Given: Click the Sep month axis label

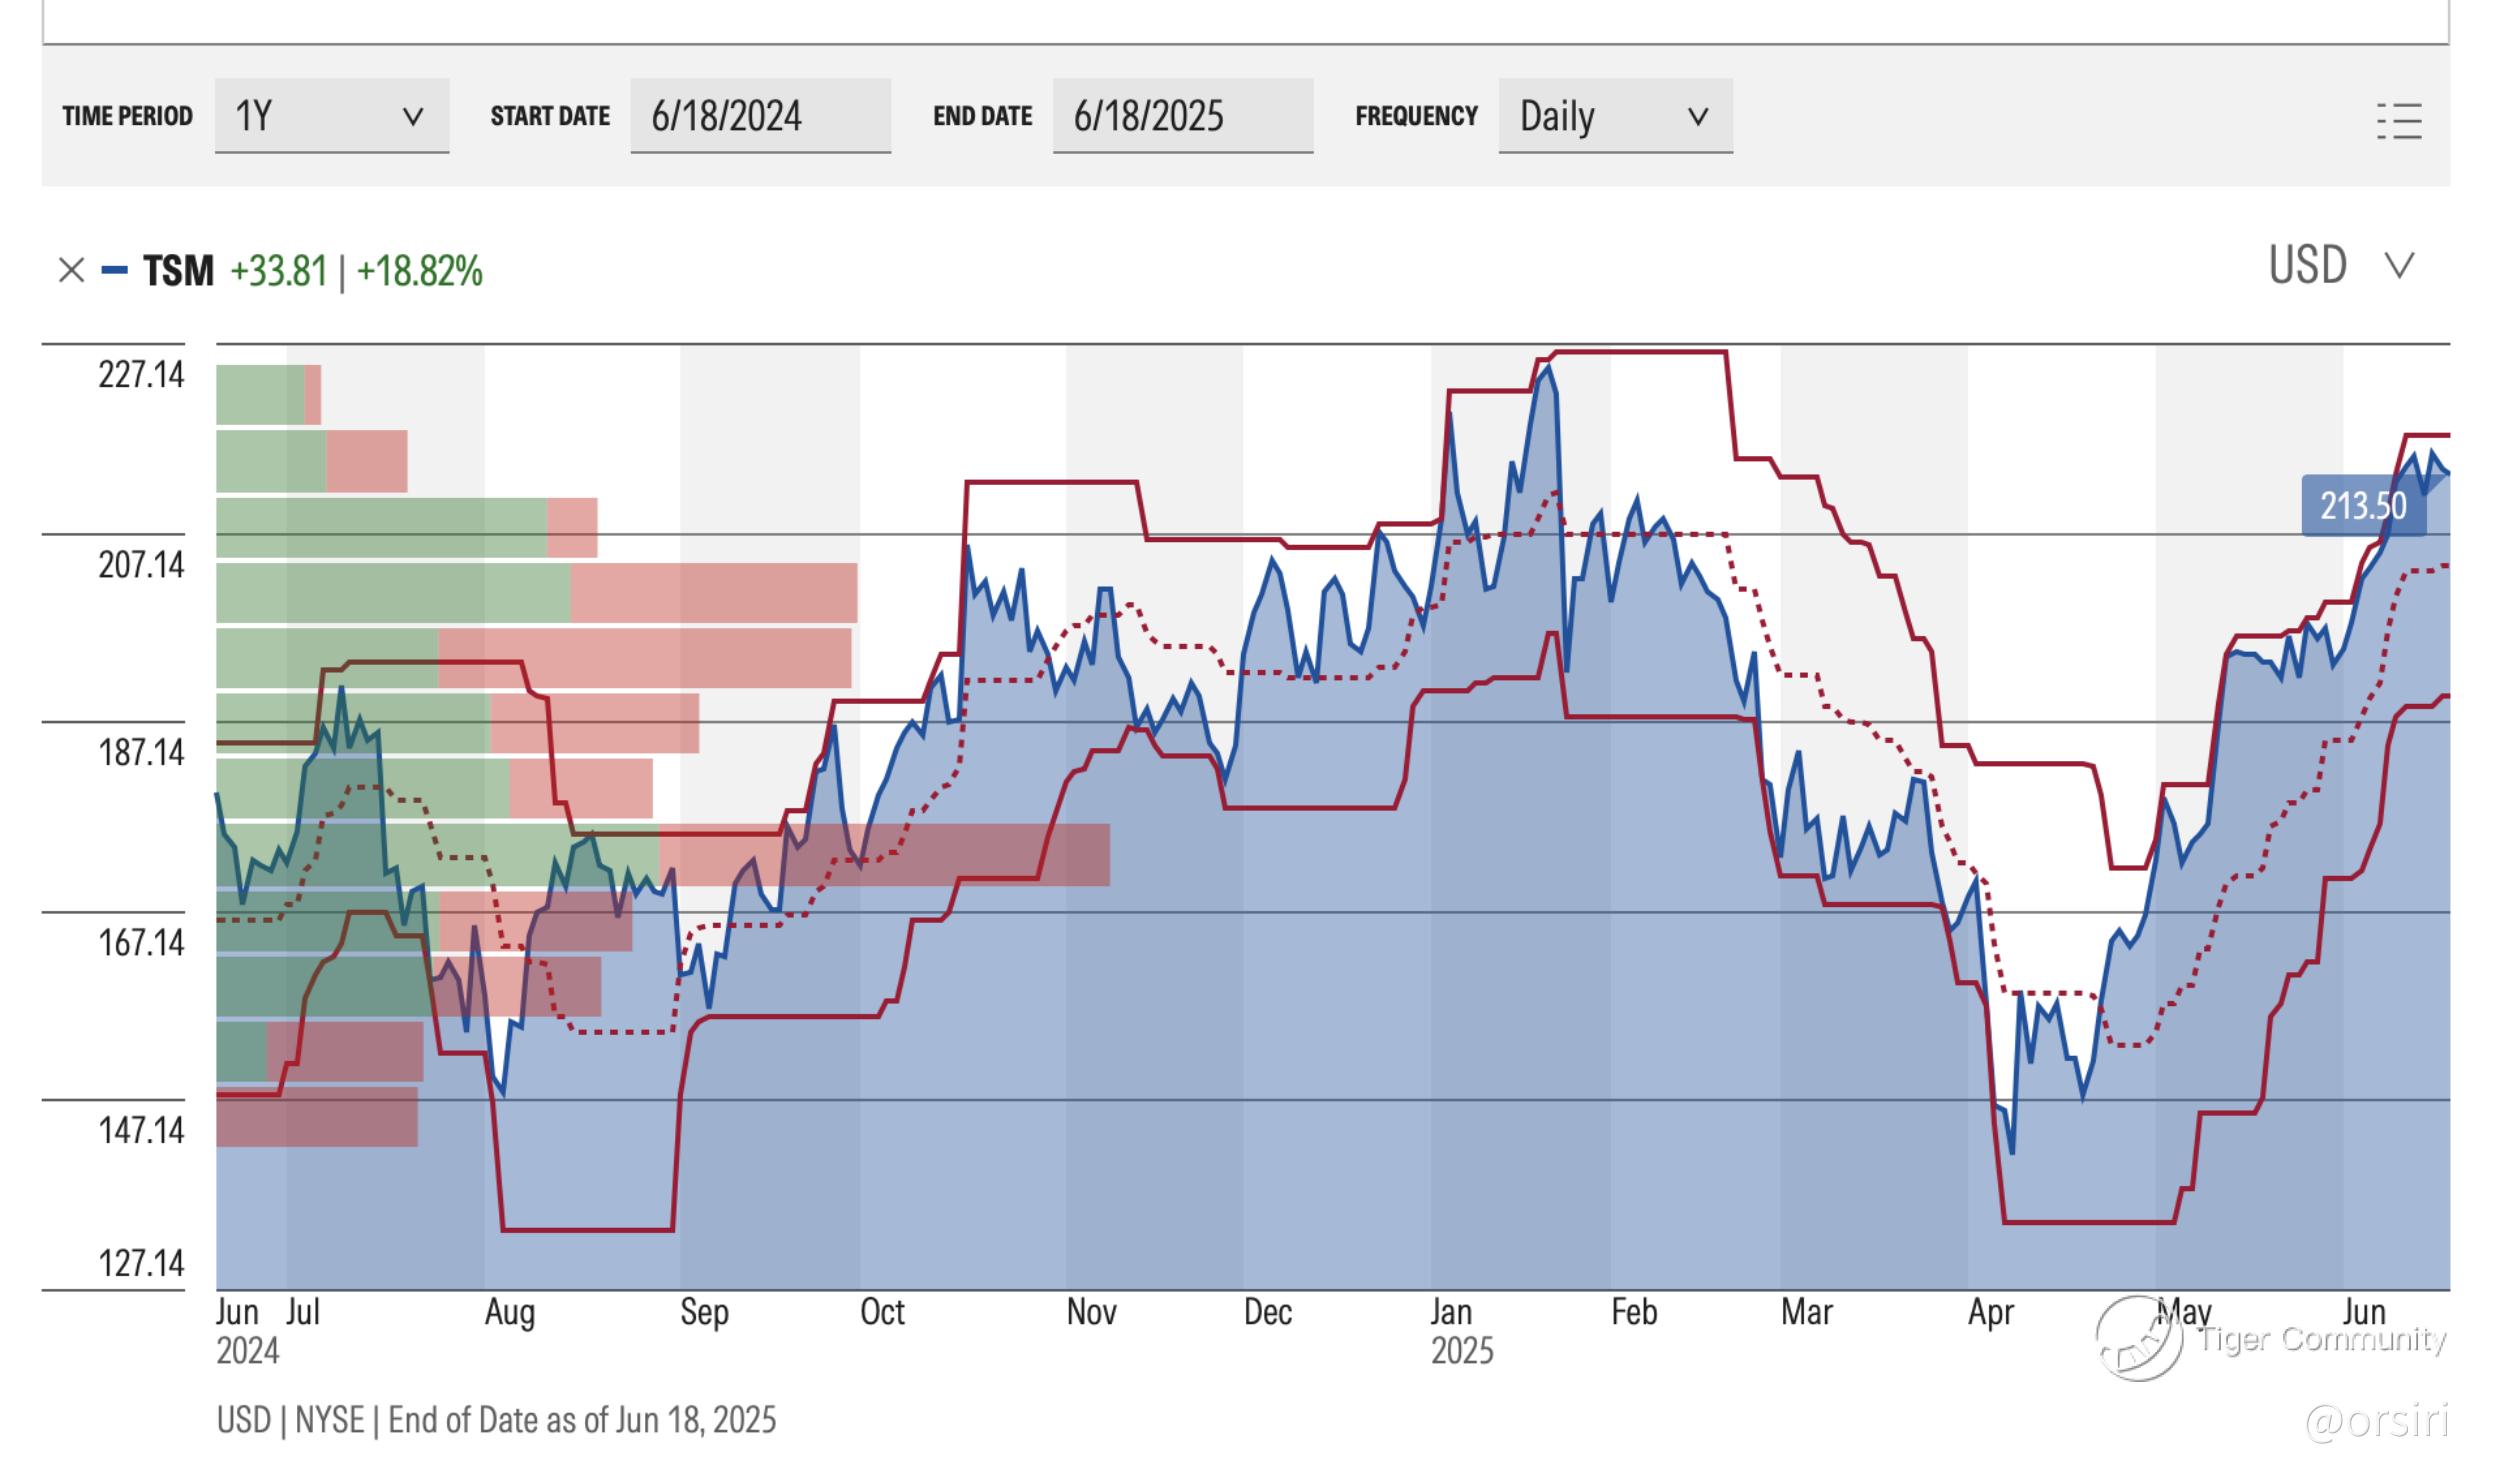Looking at the screenshot, I should [704, 1311].
